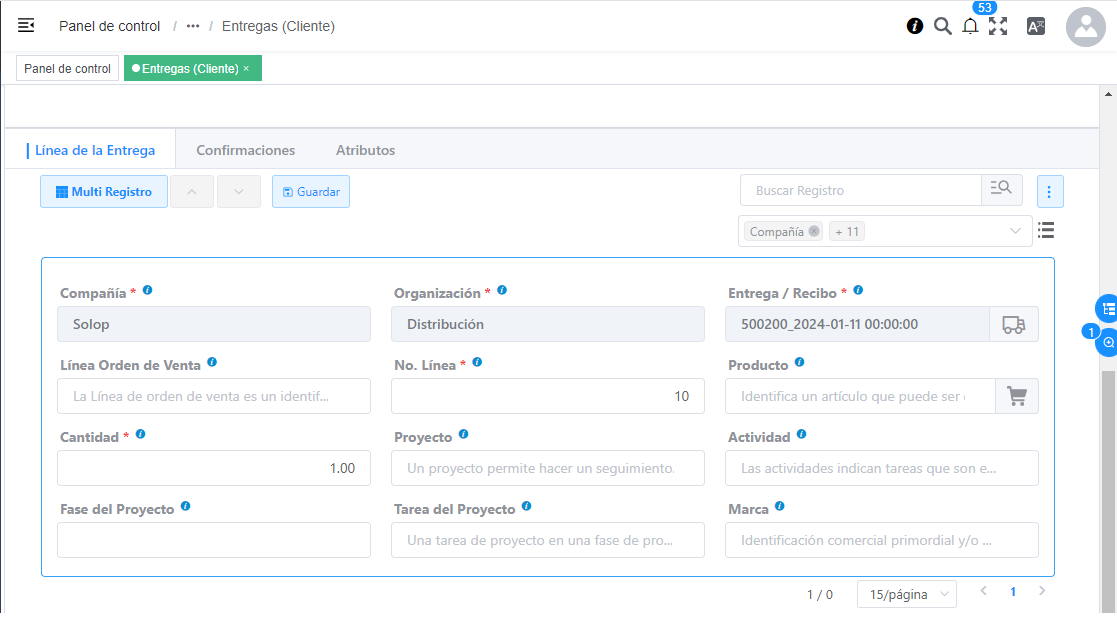1117x636 pixels.
Task: Click the Buscar Registro search field
Action: coord(860,190)
